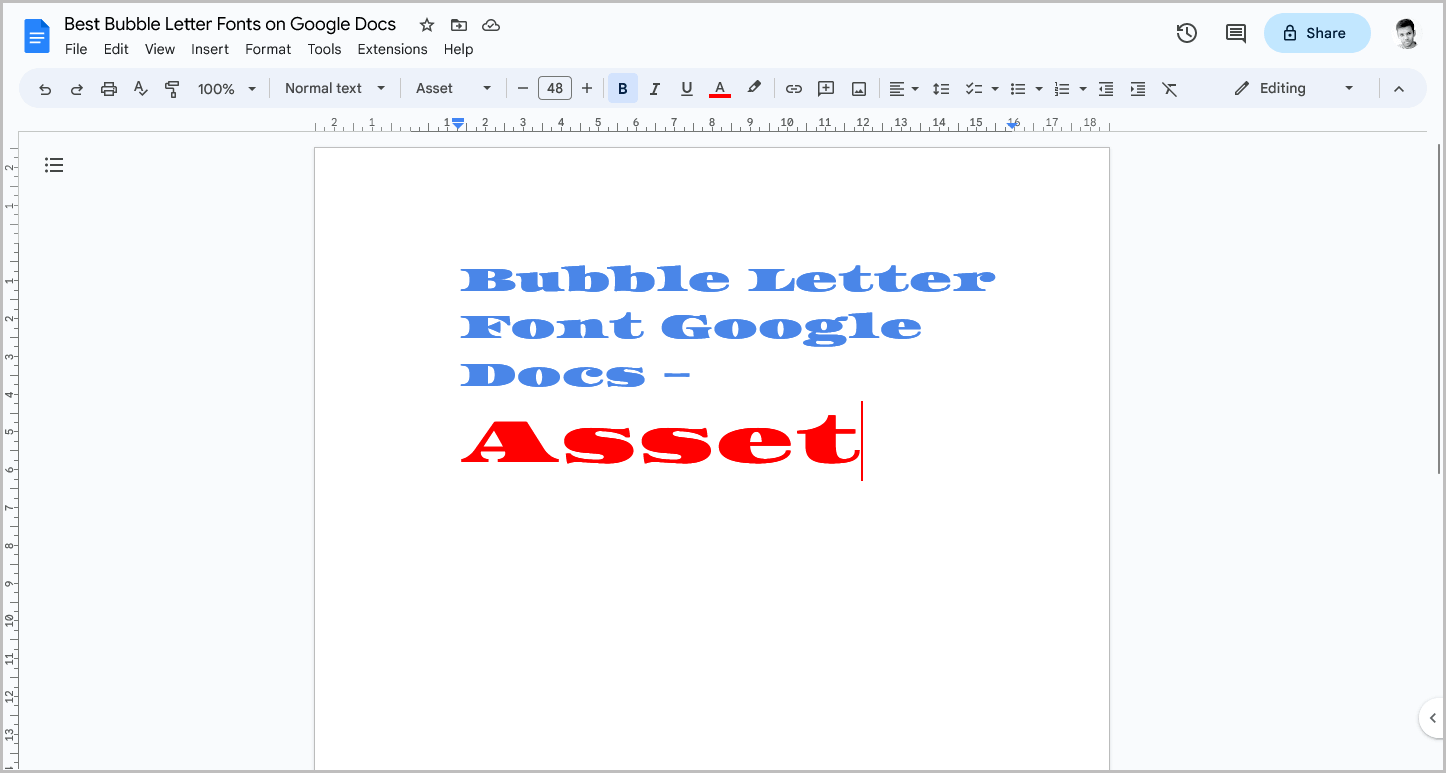Move document with folder icon
Screen dimensions: 1446x773
coord(459,25)
